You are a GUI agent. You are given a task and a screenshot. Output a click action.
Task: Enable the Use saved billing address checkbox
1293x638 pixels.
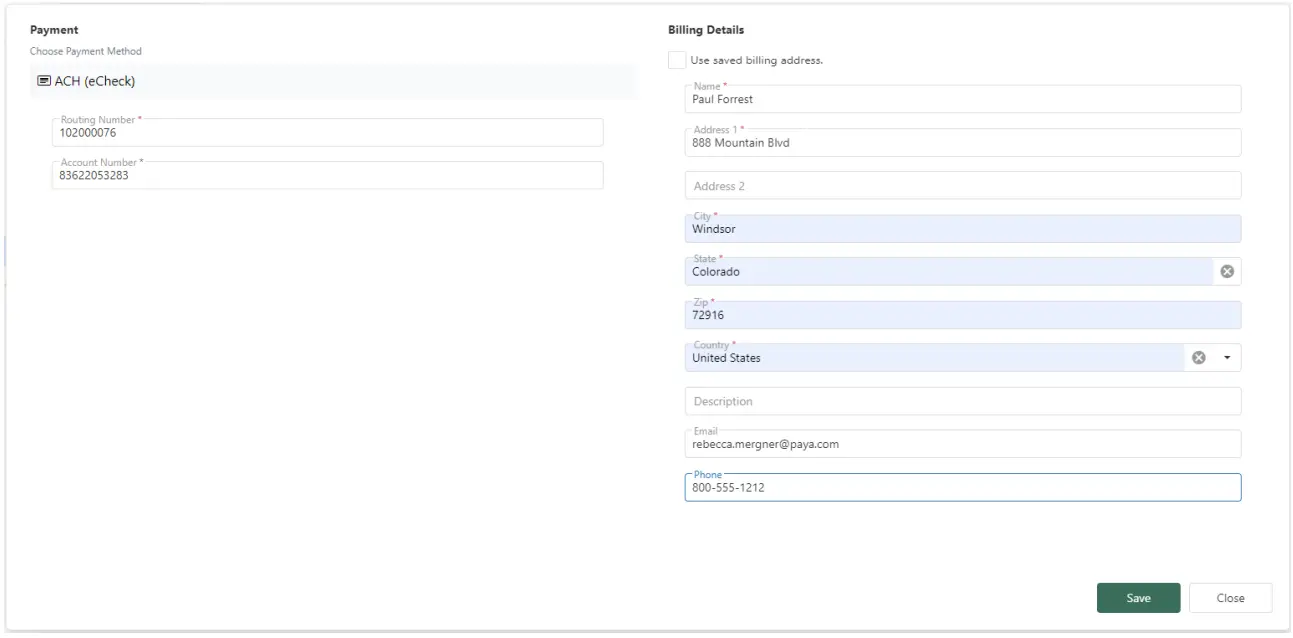(x=676, y=60)
